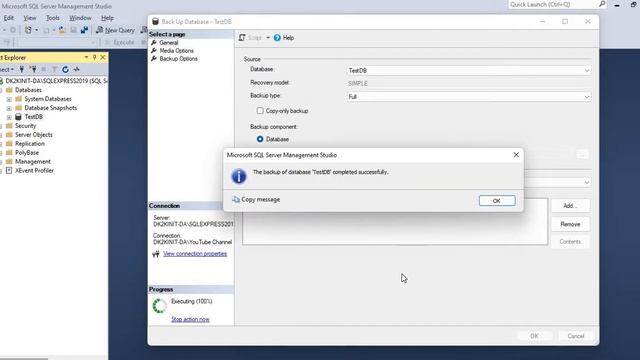
Task: Click the Contents button
Action: coord(570,242)
